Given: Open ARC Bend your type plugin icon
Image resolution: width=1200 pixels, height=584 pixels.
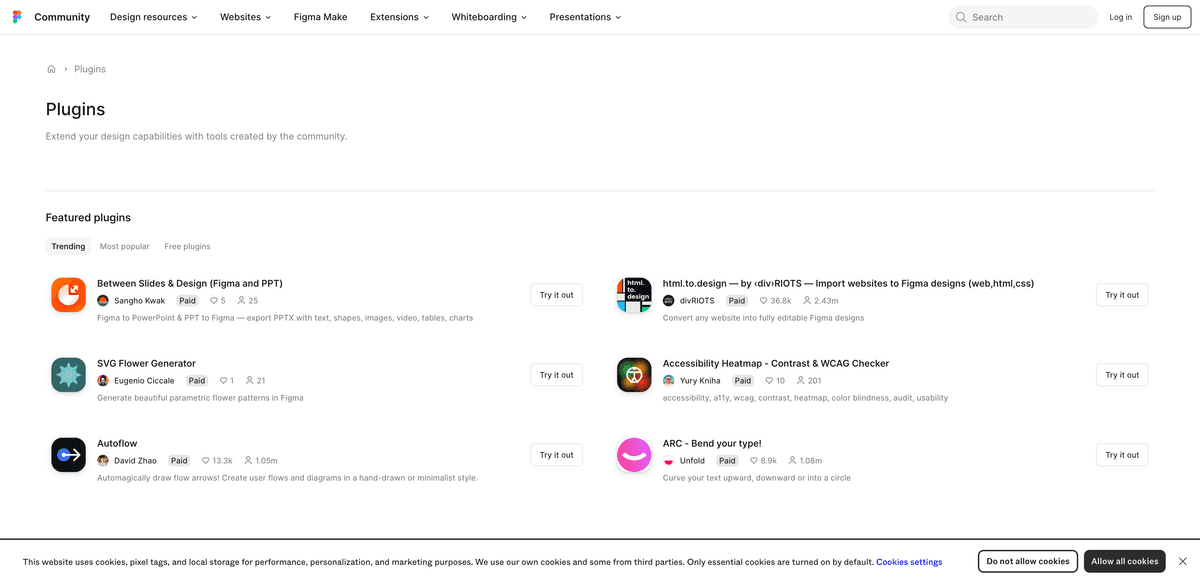Looking at the screenshot, I should coord(634,455).
